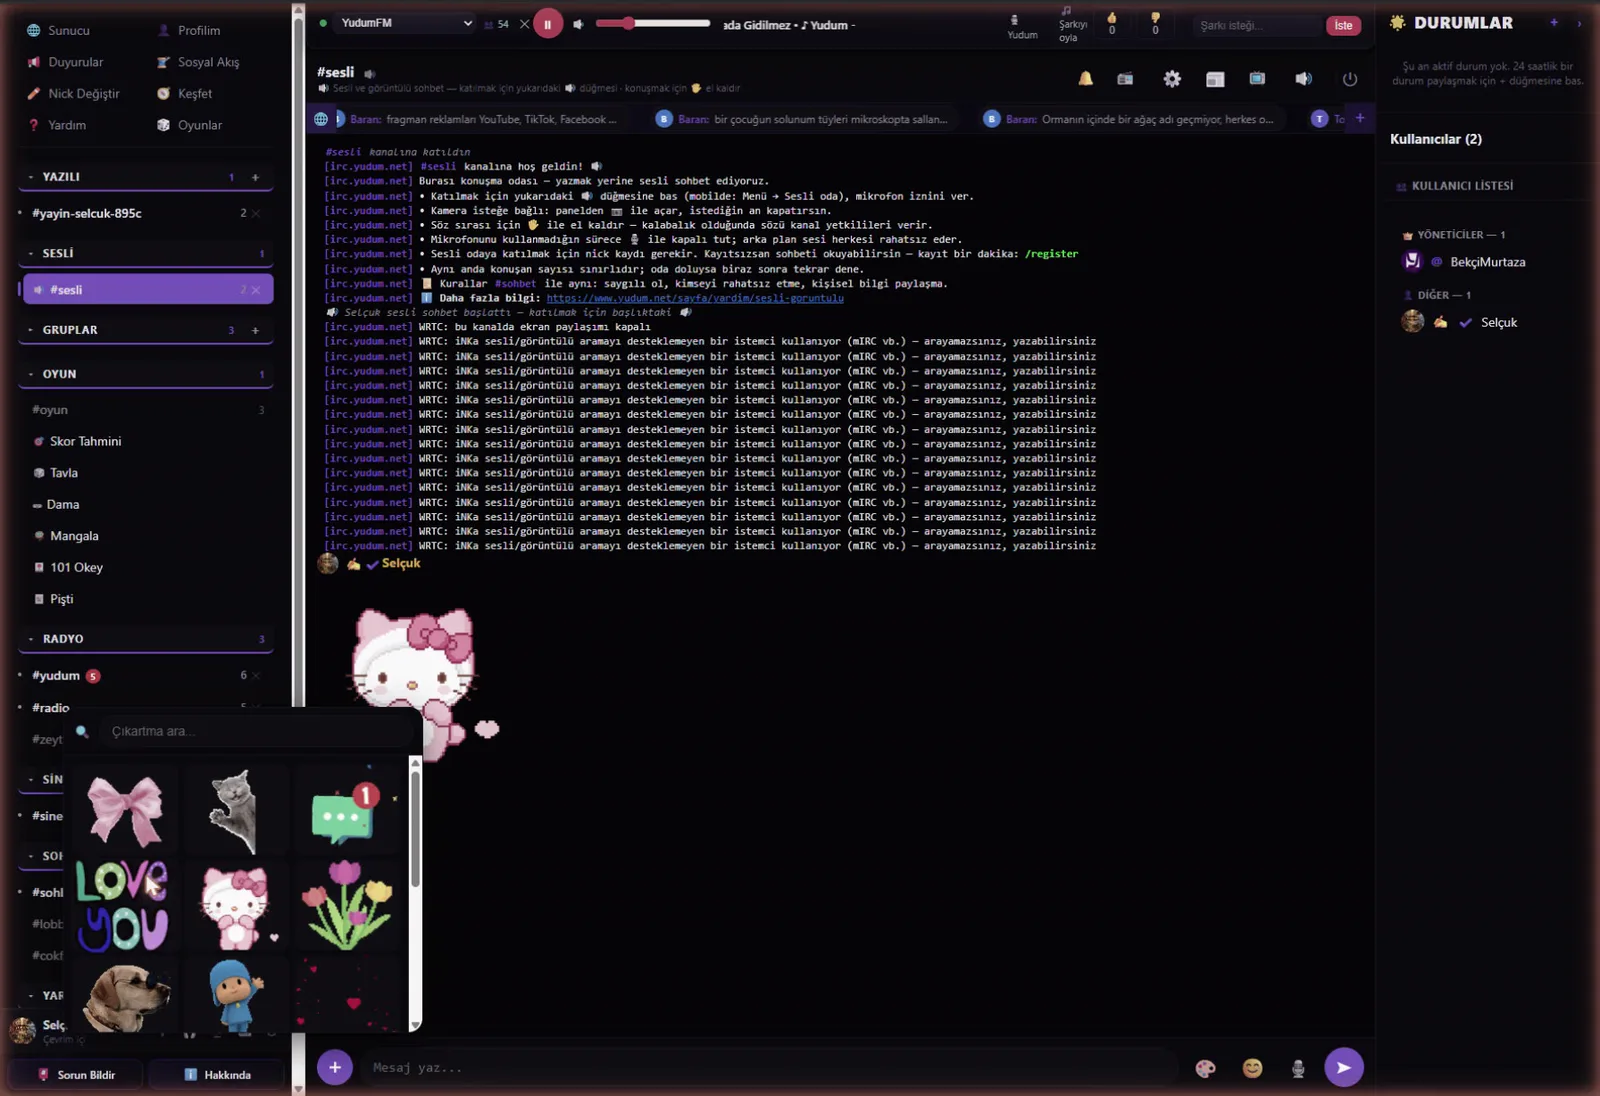Open Sosyal Akış from sidebar
The width and height of the screenshot is (1600, 1096).
(x=208, y=62)
